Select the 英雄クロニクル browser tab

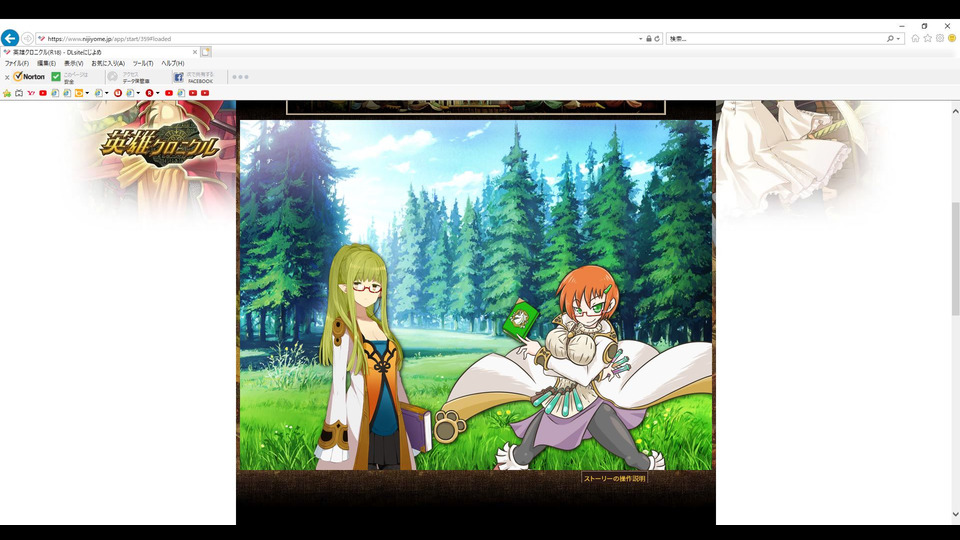coord(98,52)
